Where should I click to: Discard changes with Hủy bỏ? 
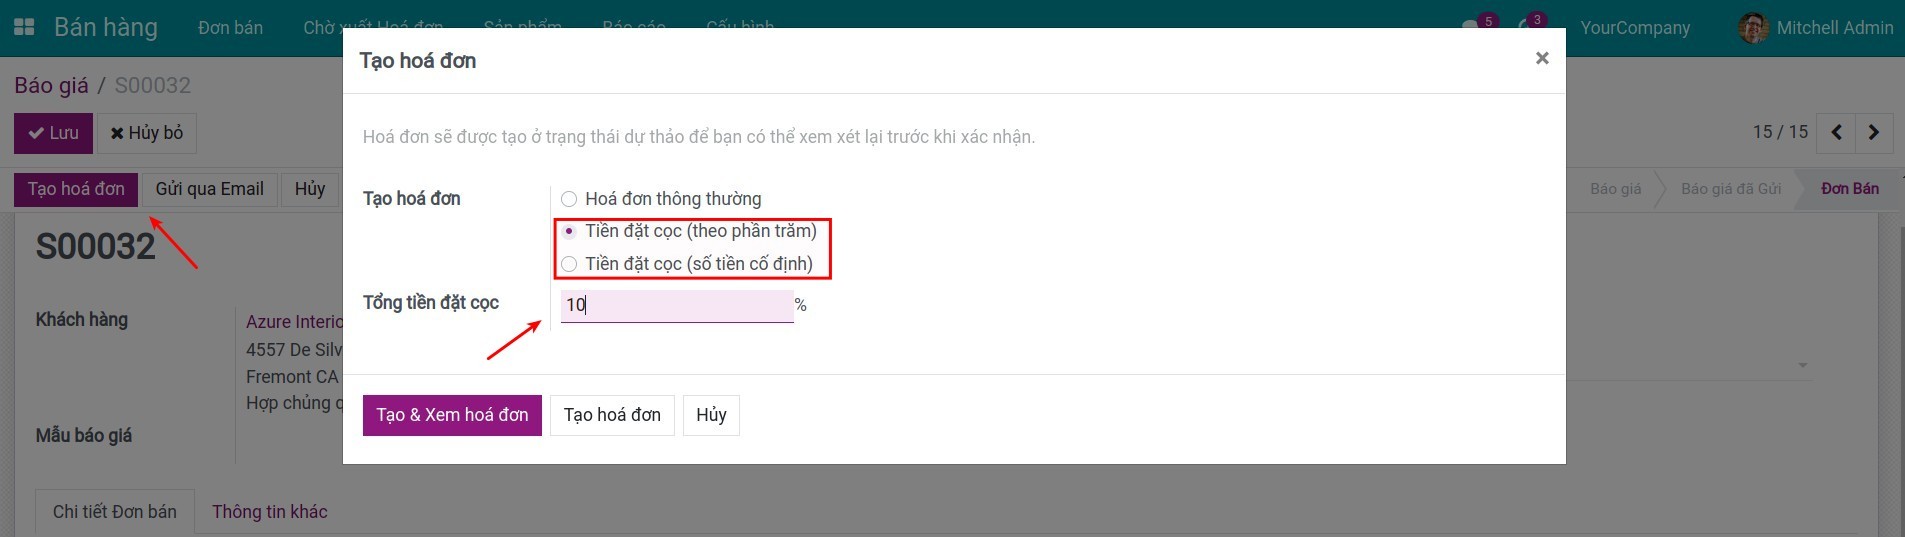pyautogui.click(x=146, y=133)
